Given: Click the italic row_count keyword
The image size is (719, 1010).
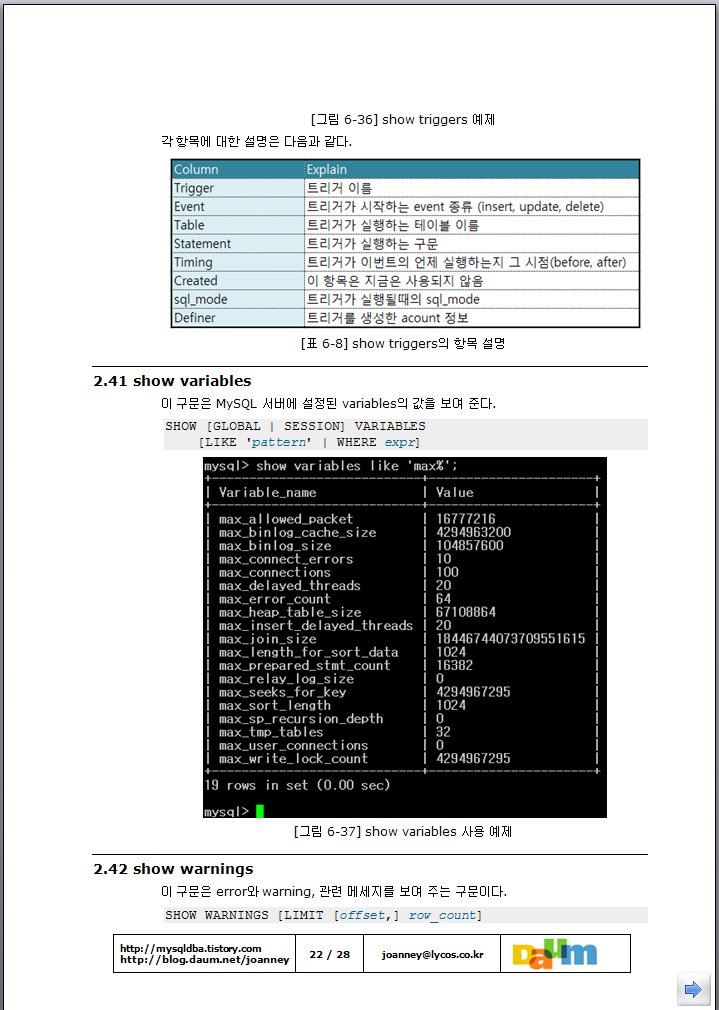Looking at the screenshot, I should point(442,915).
